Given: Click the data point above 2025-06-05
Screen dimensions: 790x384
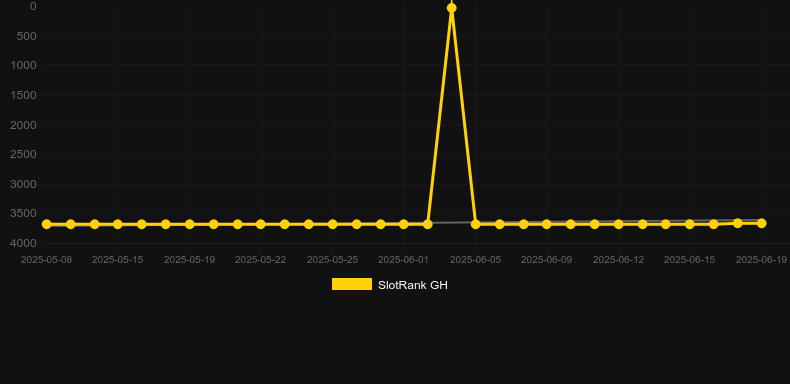Looking at the screenshot, I should click(x=476, y=224).
